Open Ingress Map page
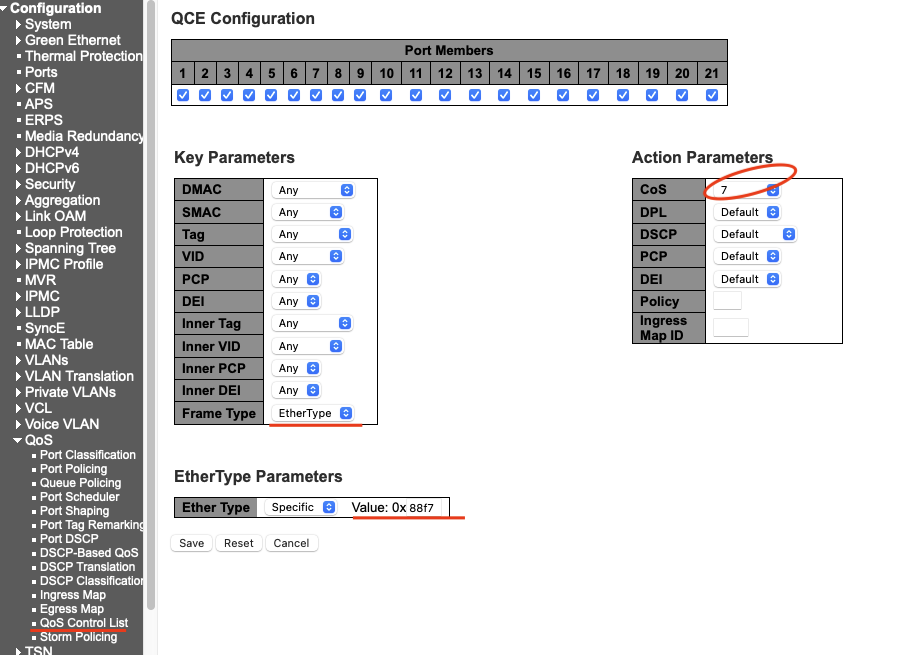The height and width of the screenshot is (655, 908). [73, 595]
